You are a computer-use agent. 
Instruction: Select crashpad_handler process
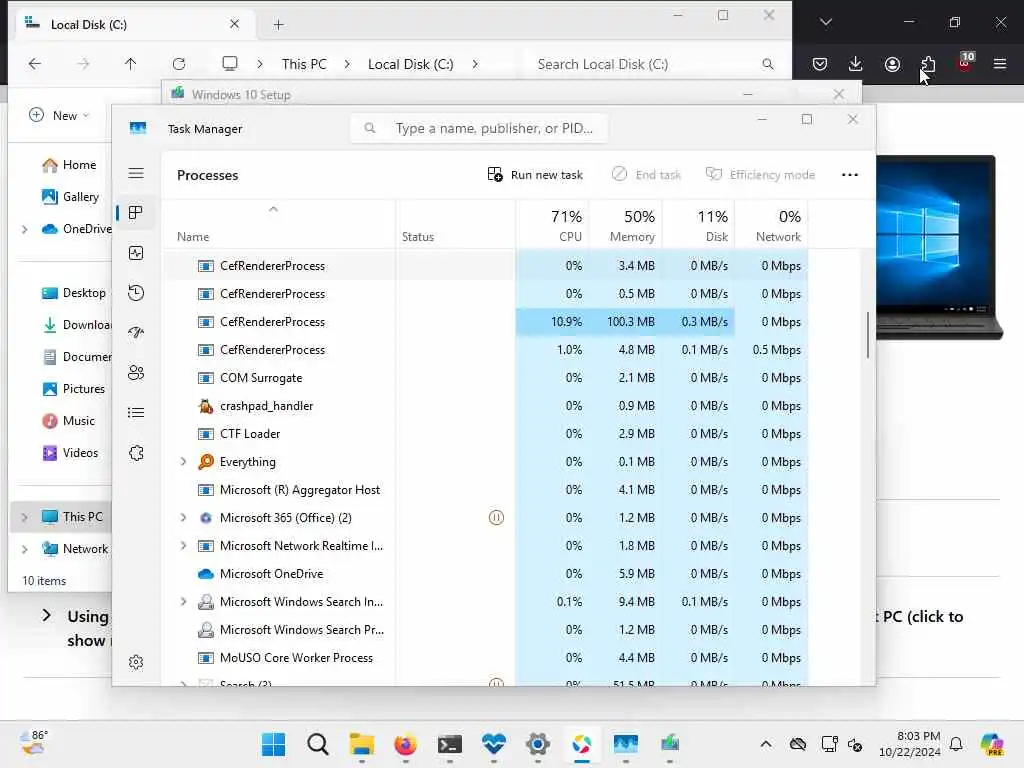[x=485, y=406]
